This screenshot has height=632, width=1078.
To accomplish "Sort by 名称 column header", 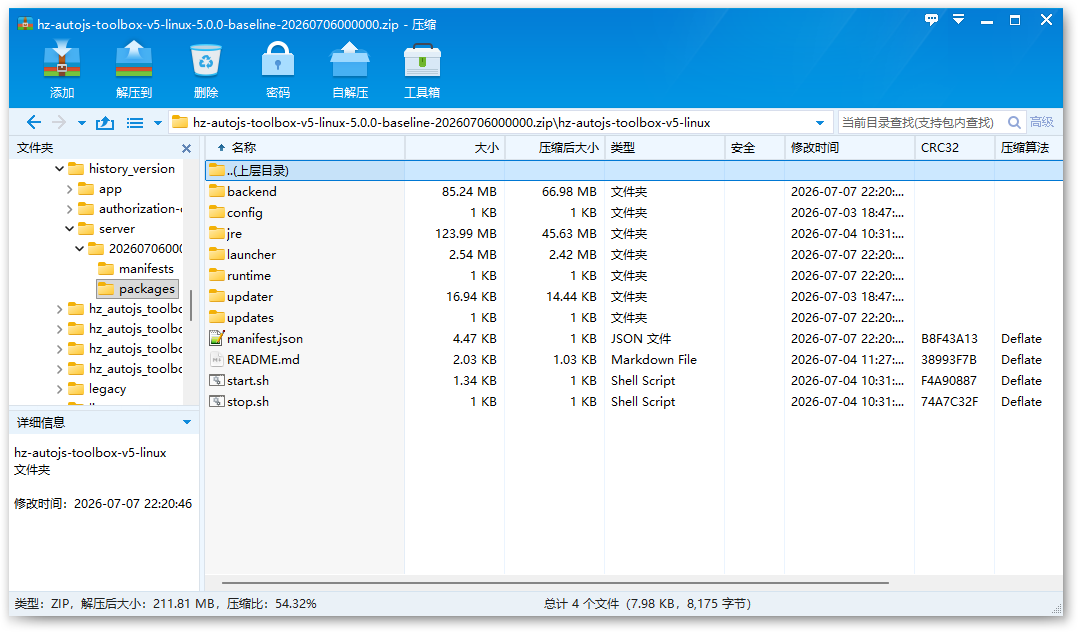I will [x=305, y=148].
